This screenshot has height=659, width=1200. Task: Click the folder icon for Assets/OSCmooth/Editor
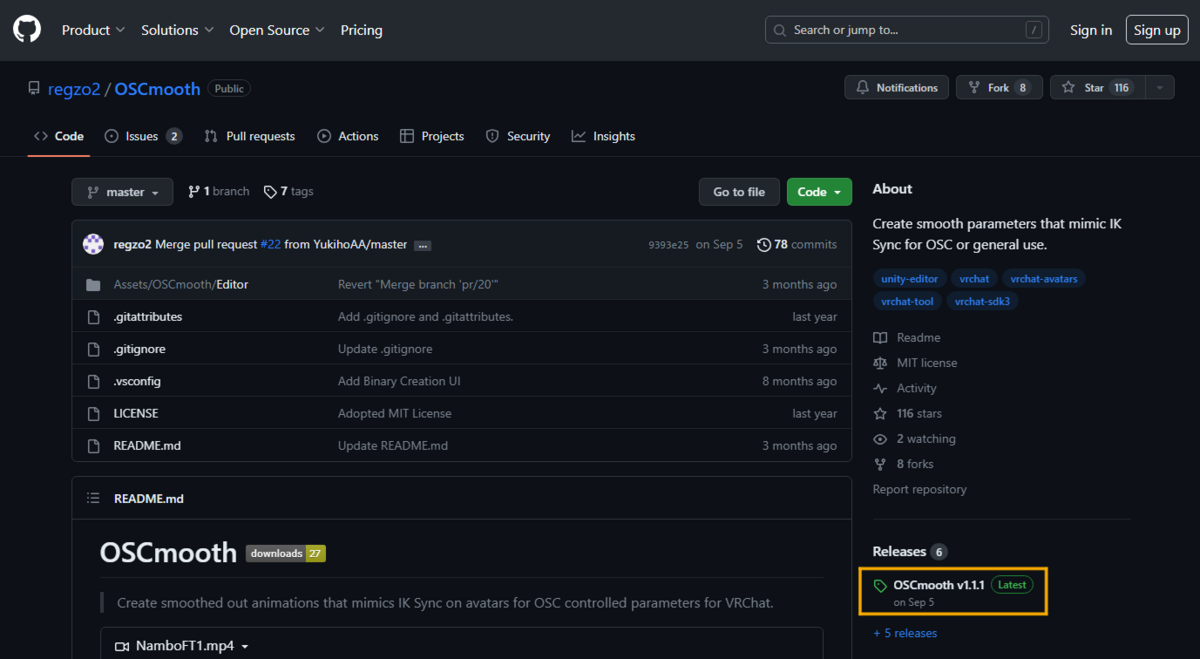click(93, 285)
